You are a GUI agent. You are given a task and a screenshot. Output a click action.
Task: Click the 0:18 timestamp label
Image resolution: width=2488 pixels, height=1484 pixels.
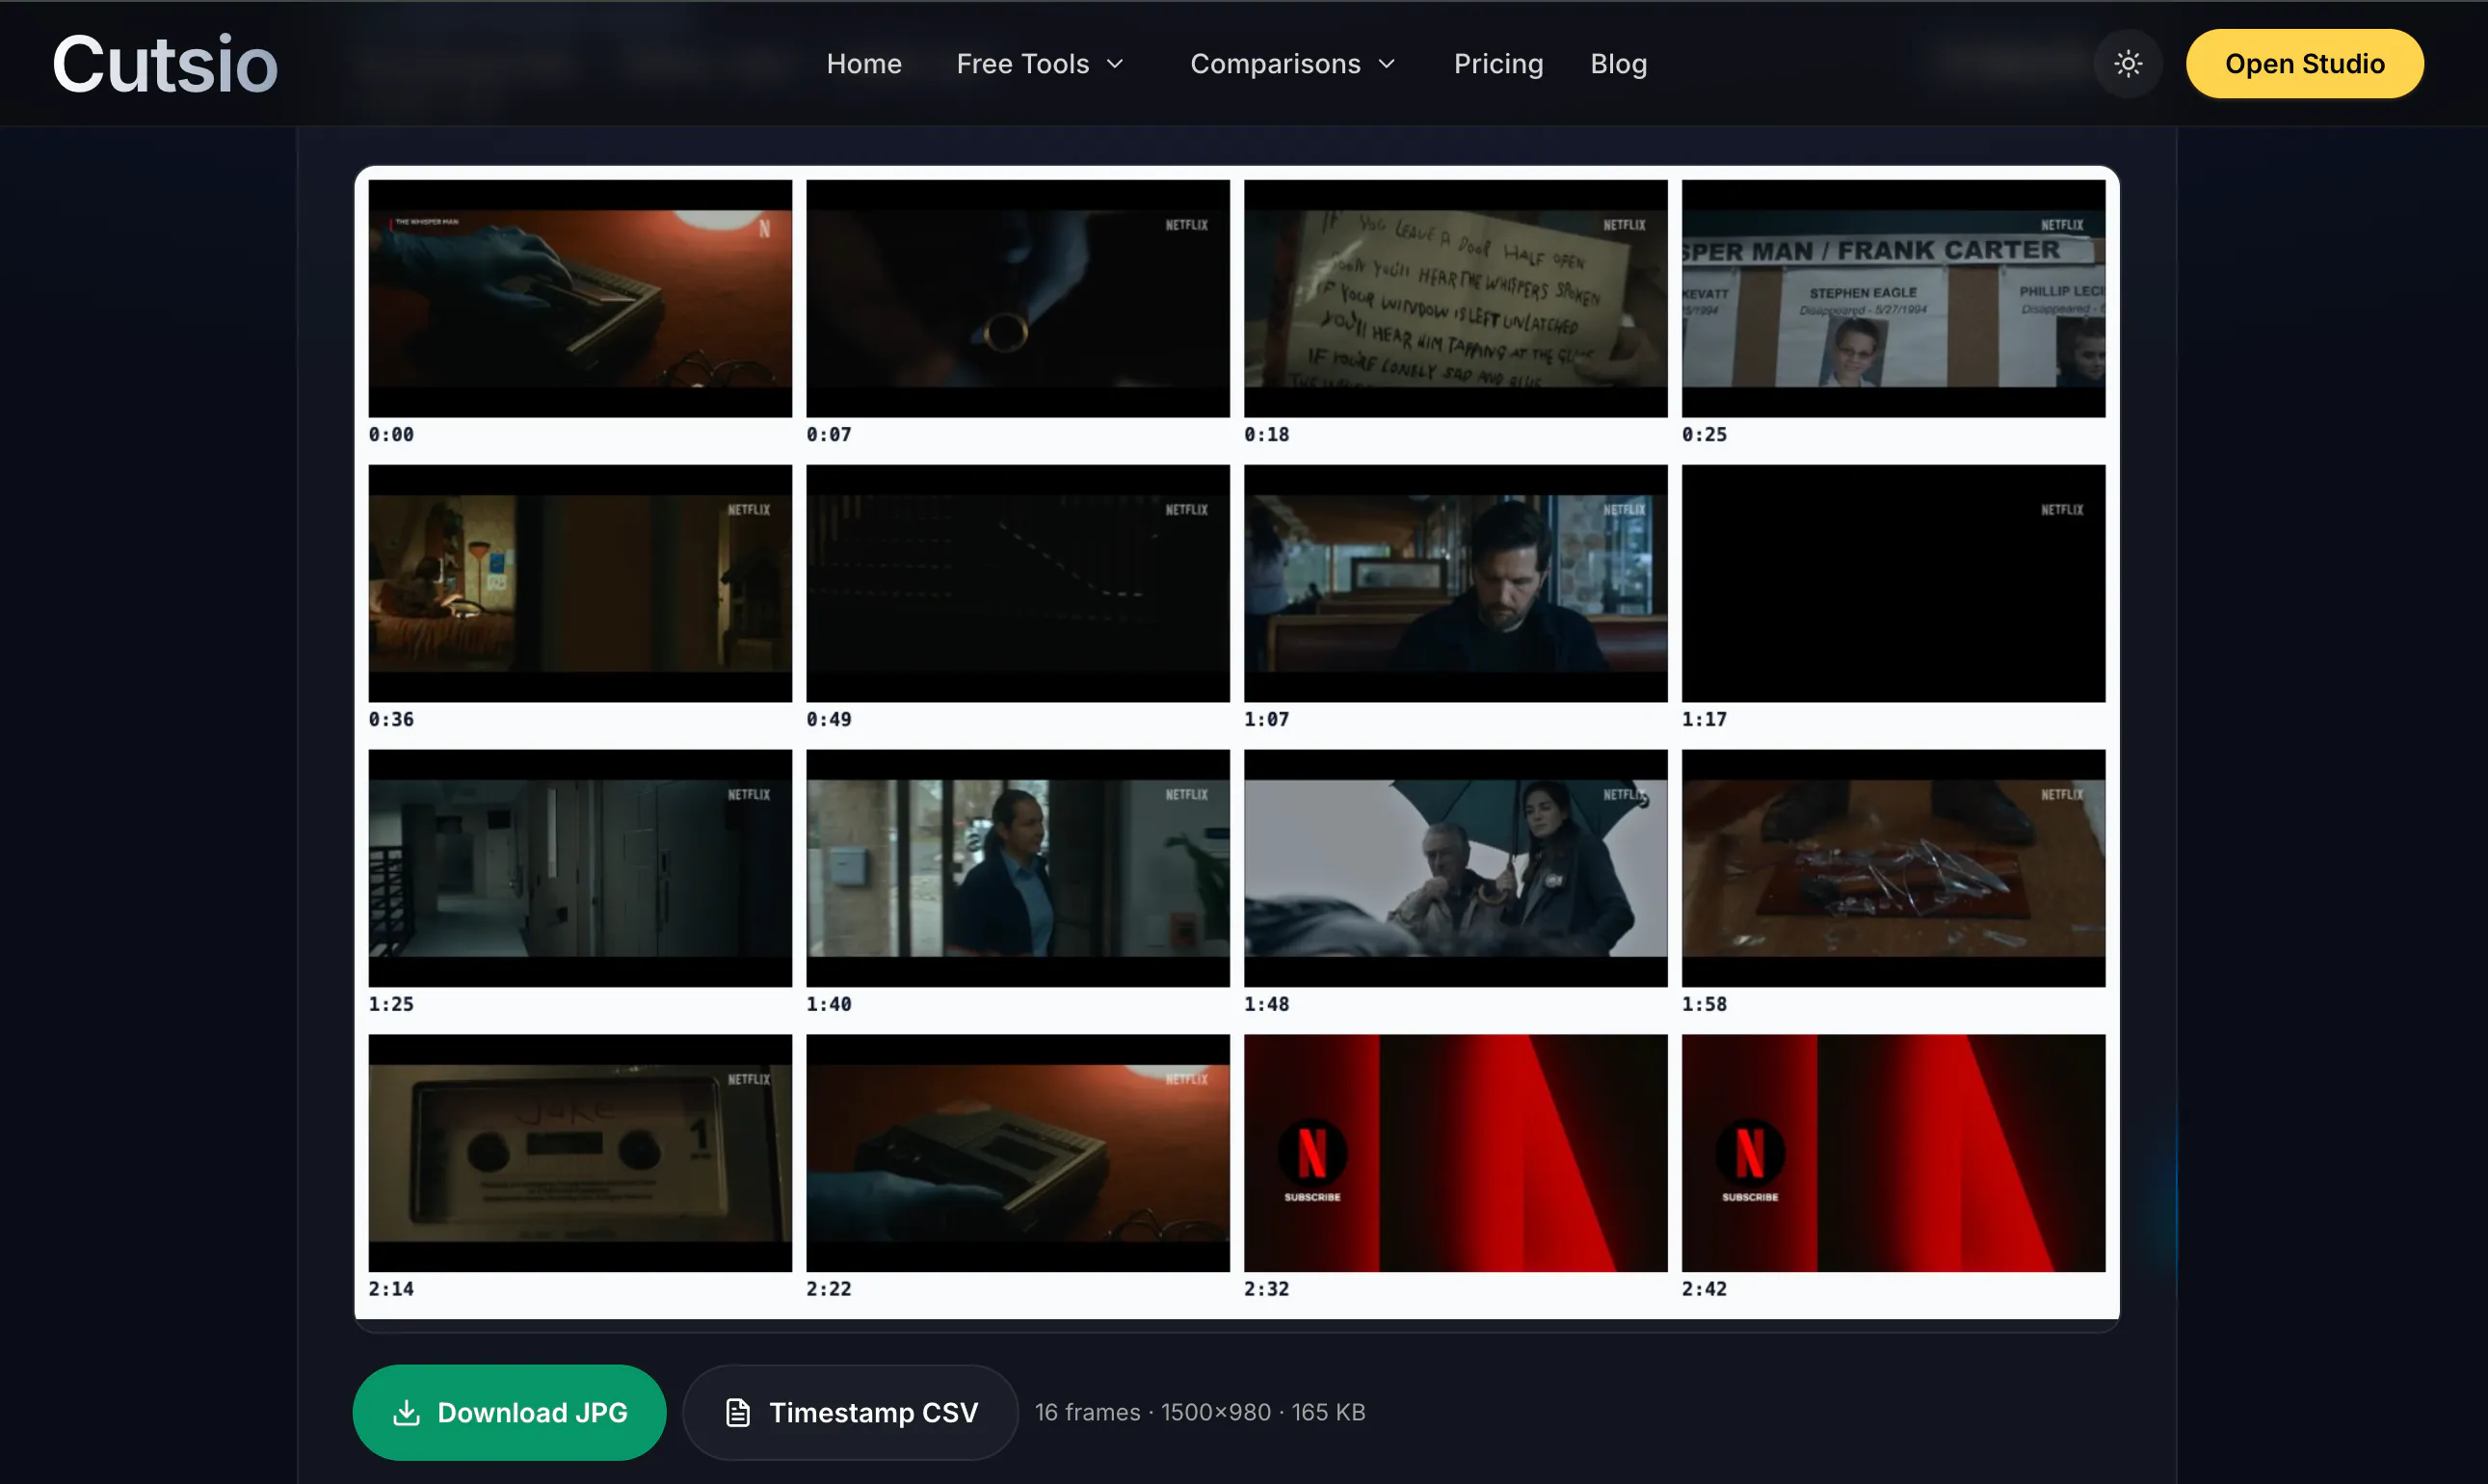1267,435
